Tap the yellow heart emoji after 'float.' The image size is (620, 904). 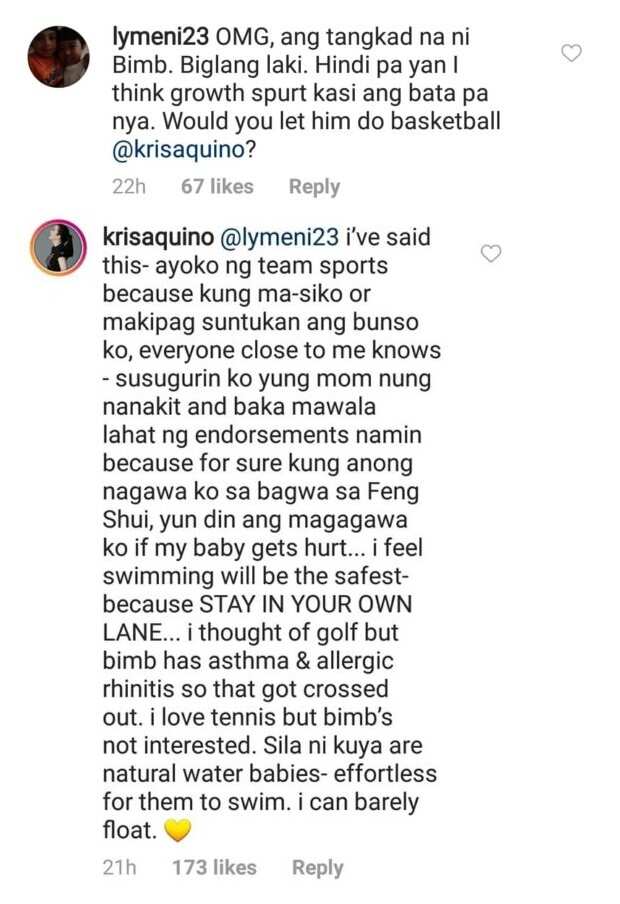178,830
